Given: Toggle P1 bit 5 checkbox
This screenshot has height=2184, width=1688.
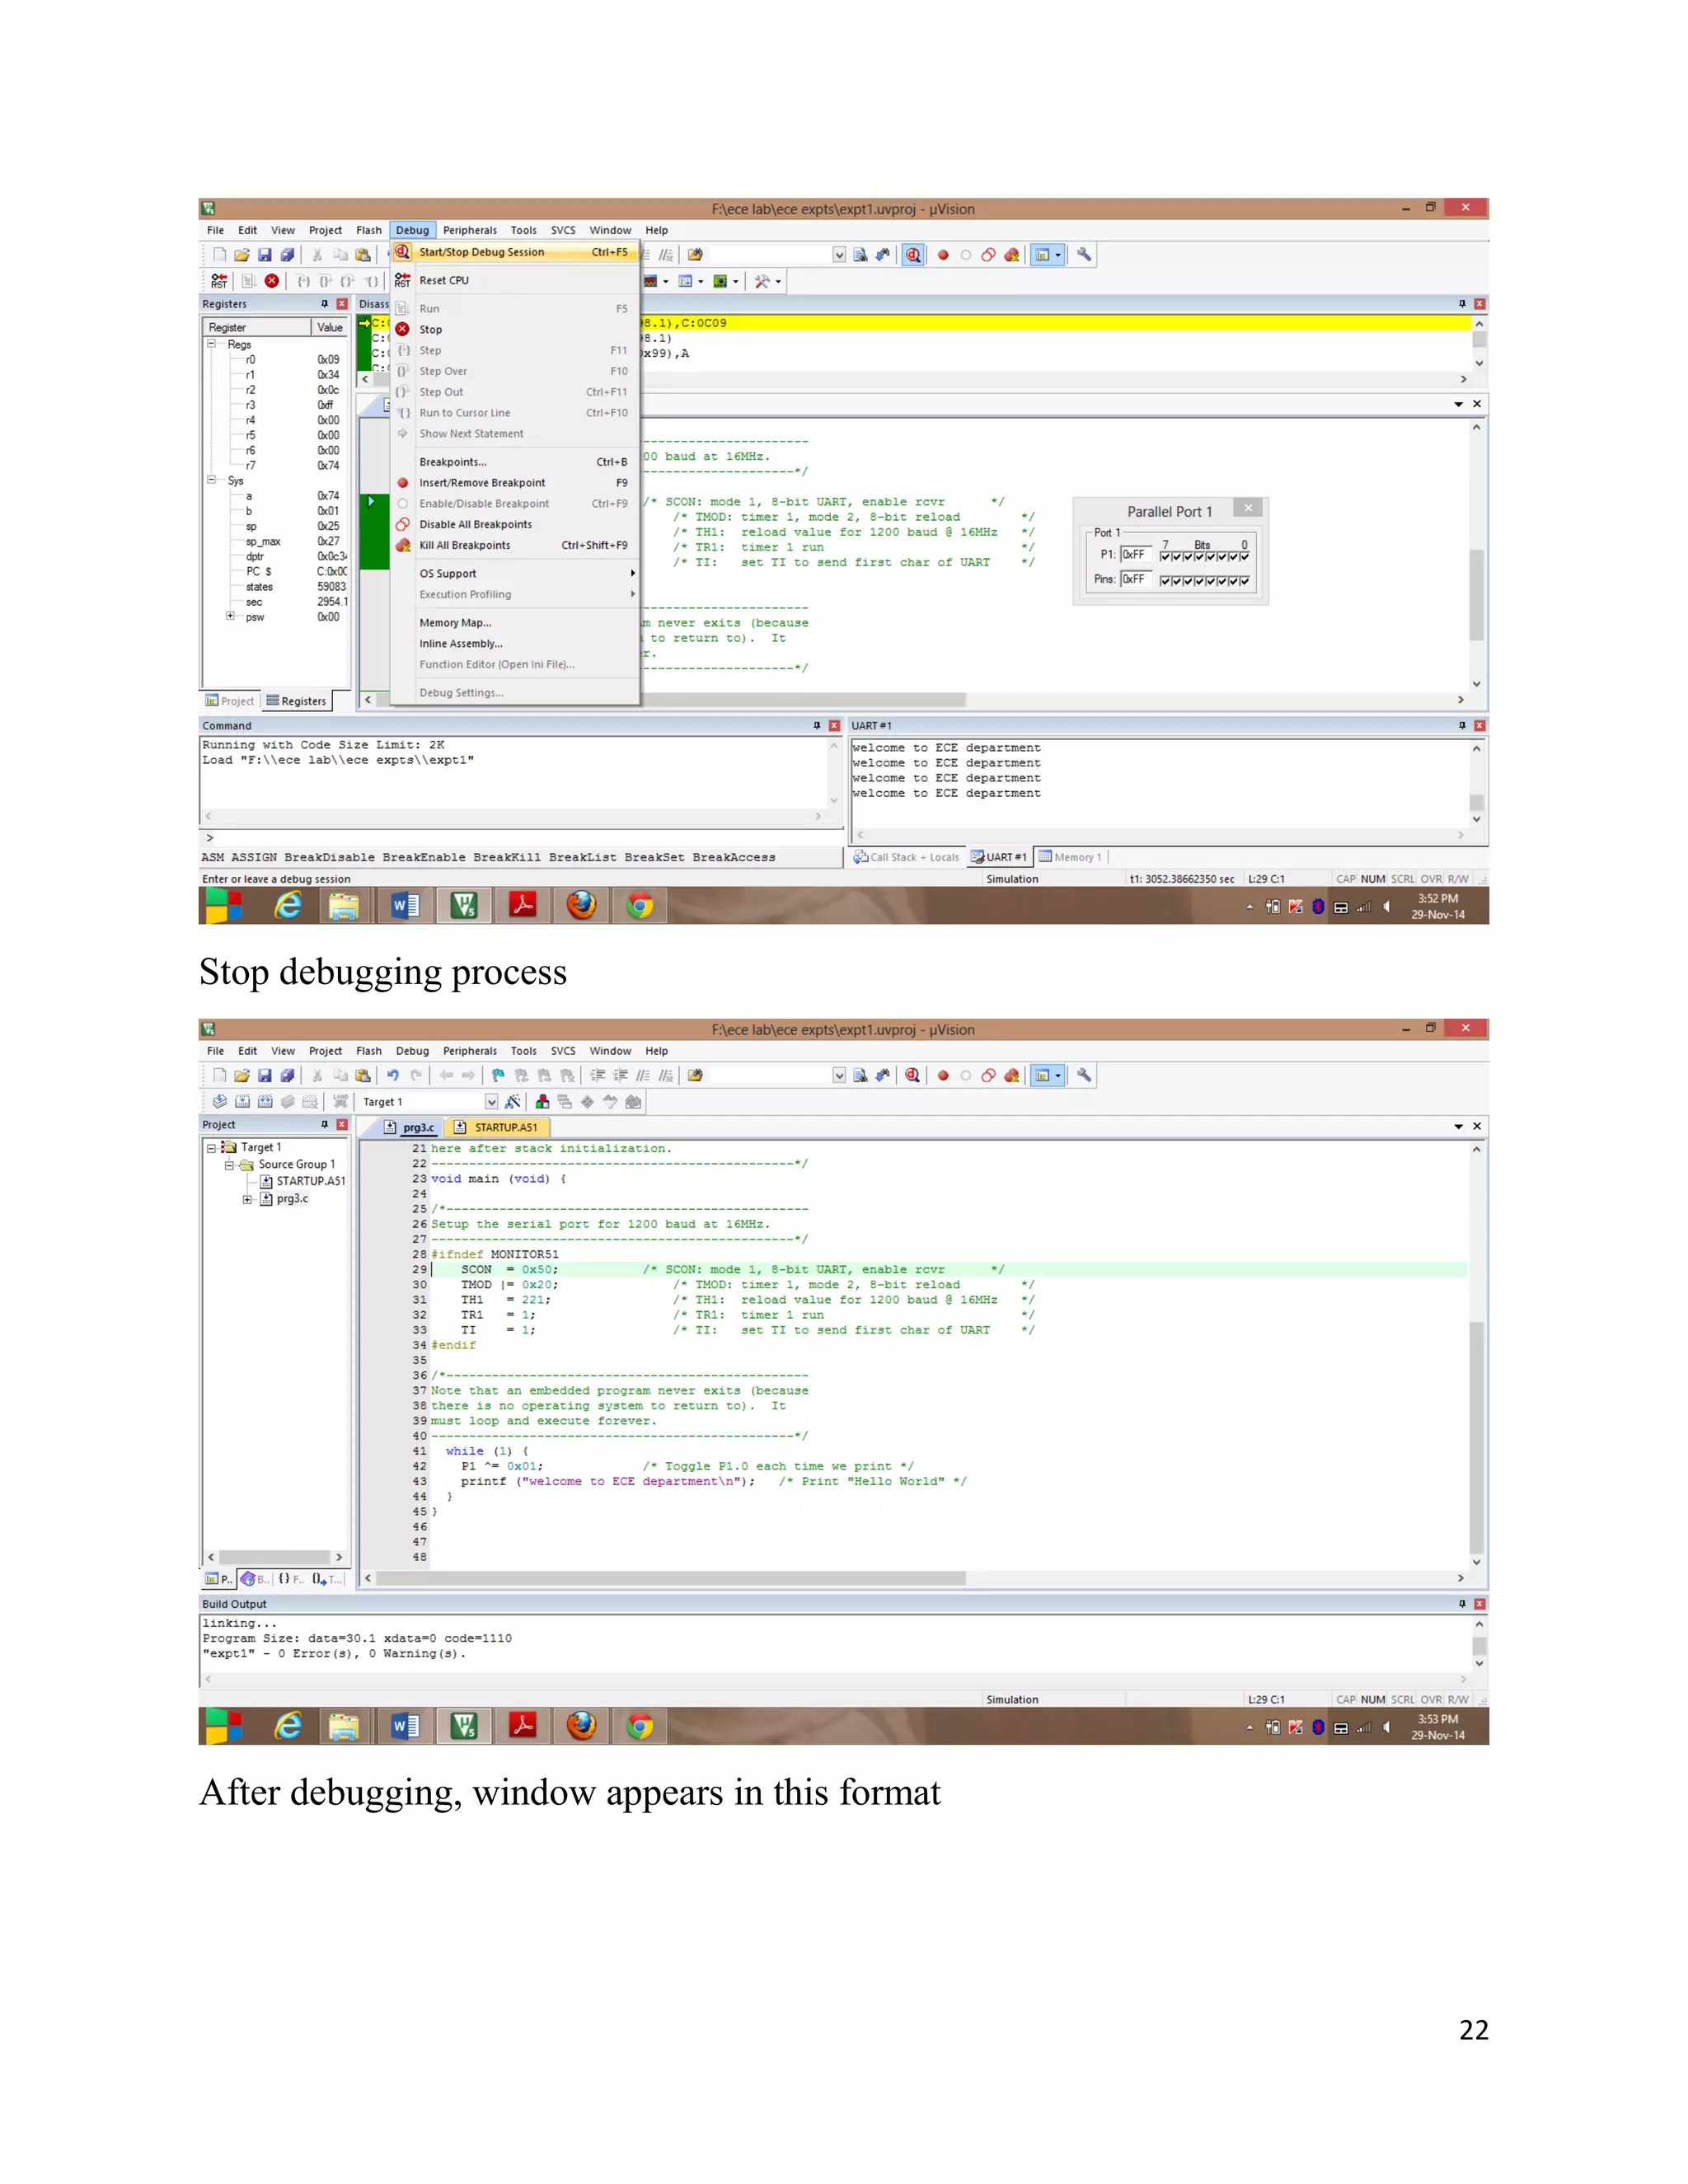Looking at the screenshot, I should [x=1188, y=557].
